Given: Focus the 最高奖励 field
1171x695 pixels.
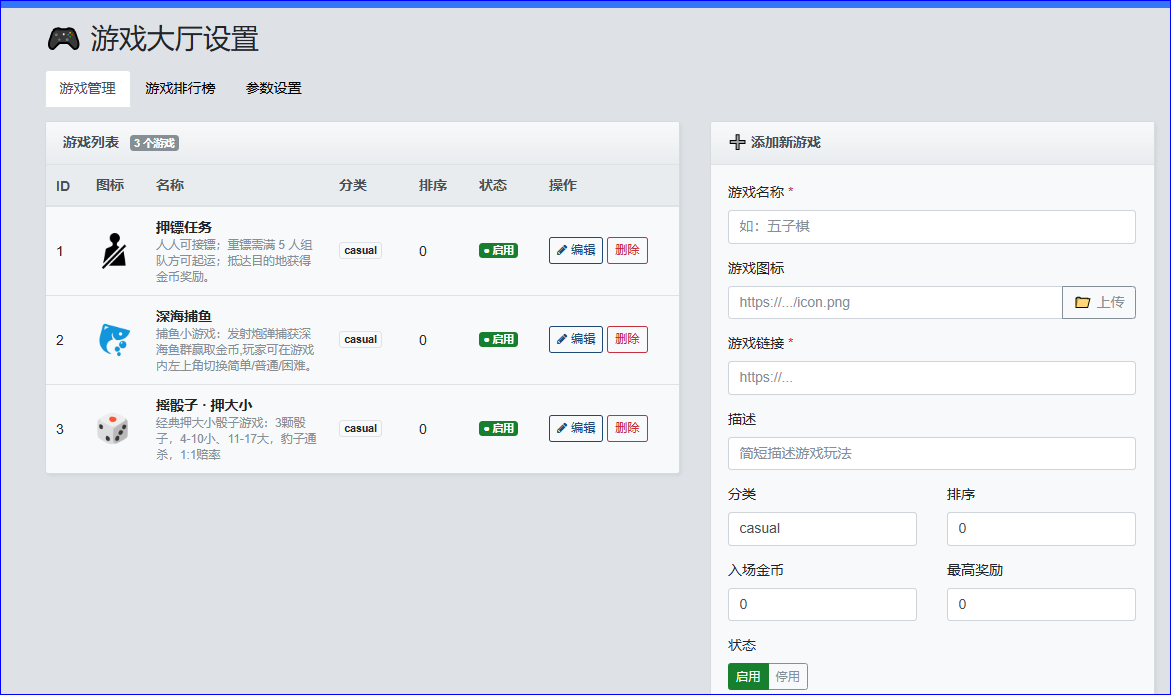Looking at the screenshot, I should coord(1041,604).
